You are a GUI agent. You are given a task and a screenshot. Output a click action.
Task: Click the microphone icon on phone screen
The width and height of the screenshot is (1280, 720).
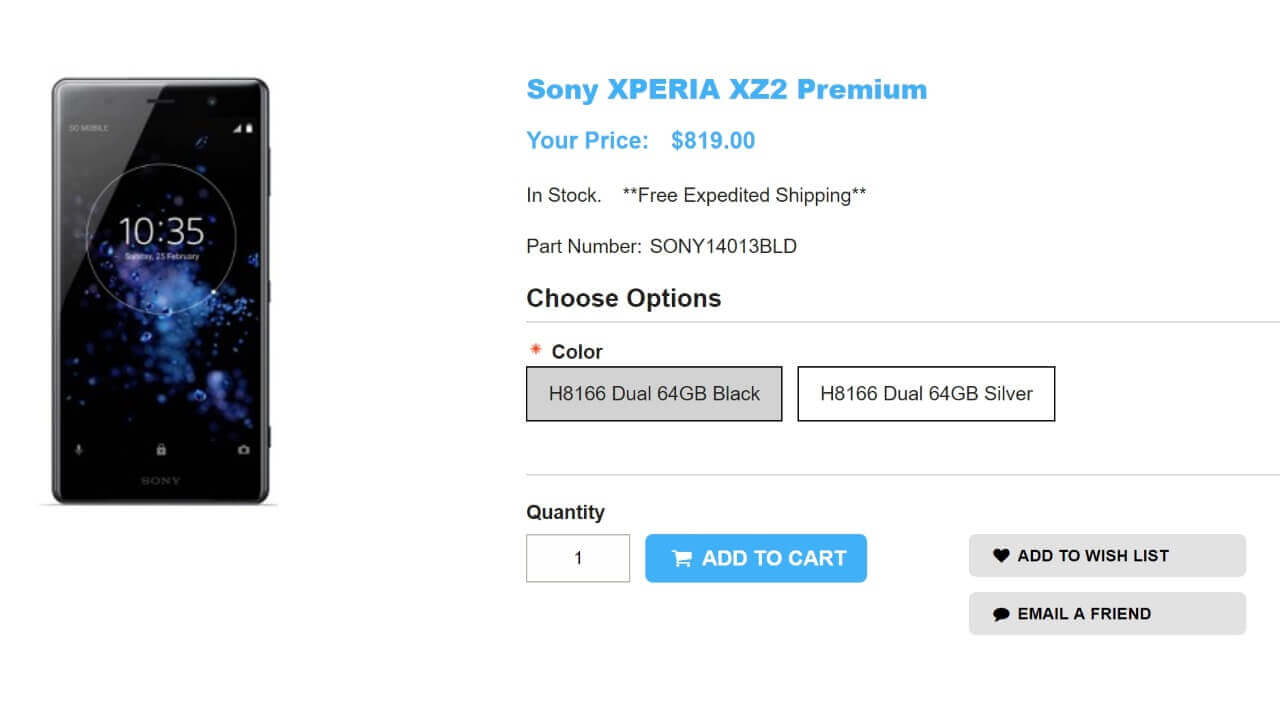(79, 450)
